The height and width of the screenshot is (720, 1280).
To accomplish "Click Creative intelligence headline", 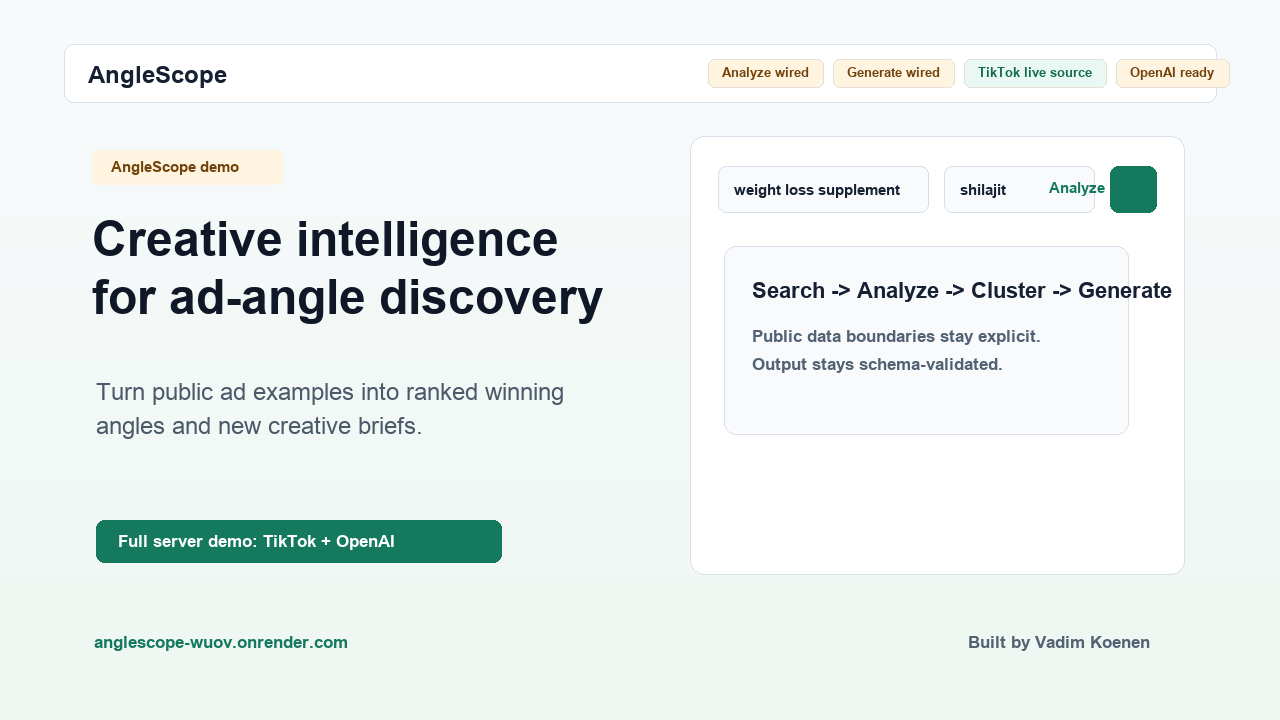I will (x=347, y=268).
